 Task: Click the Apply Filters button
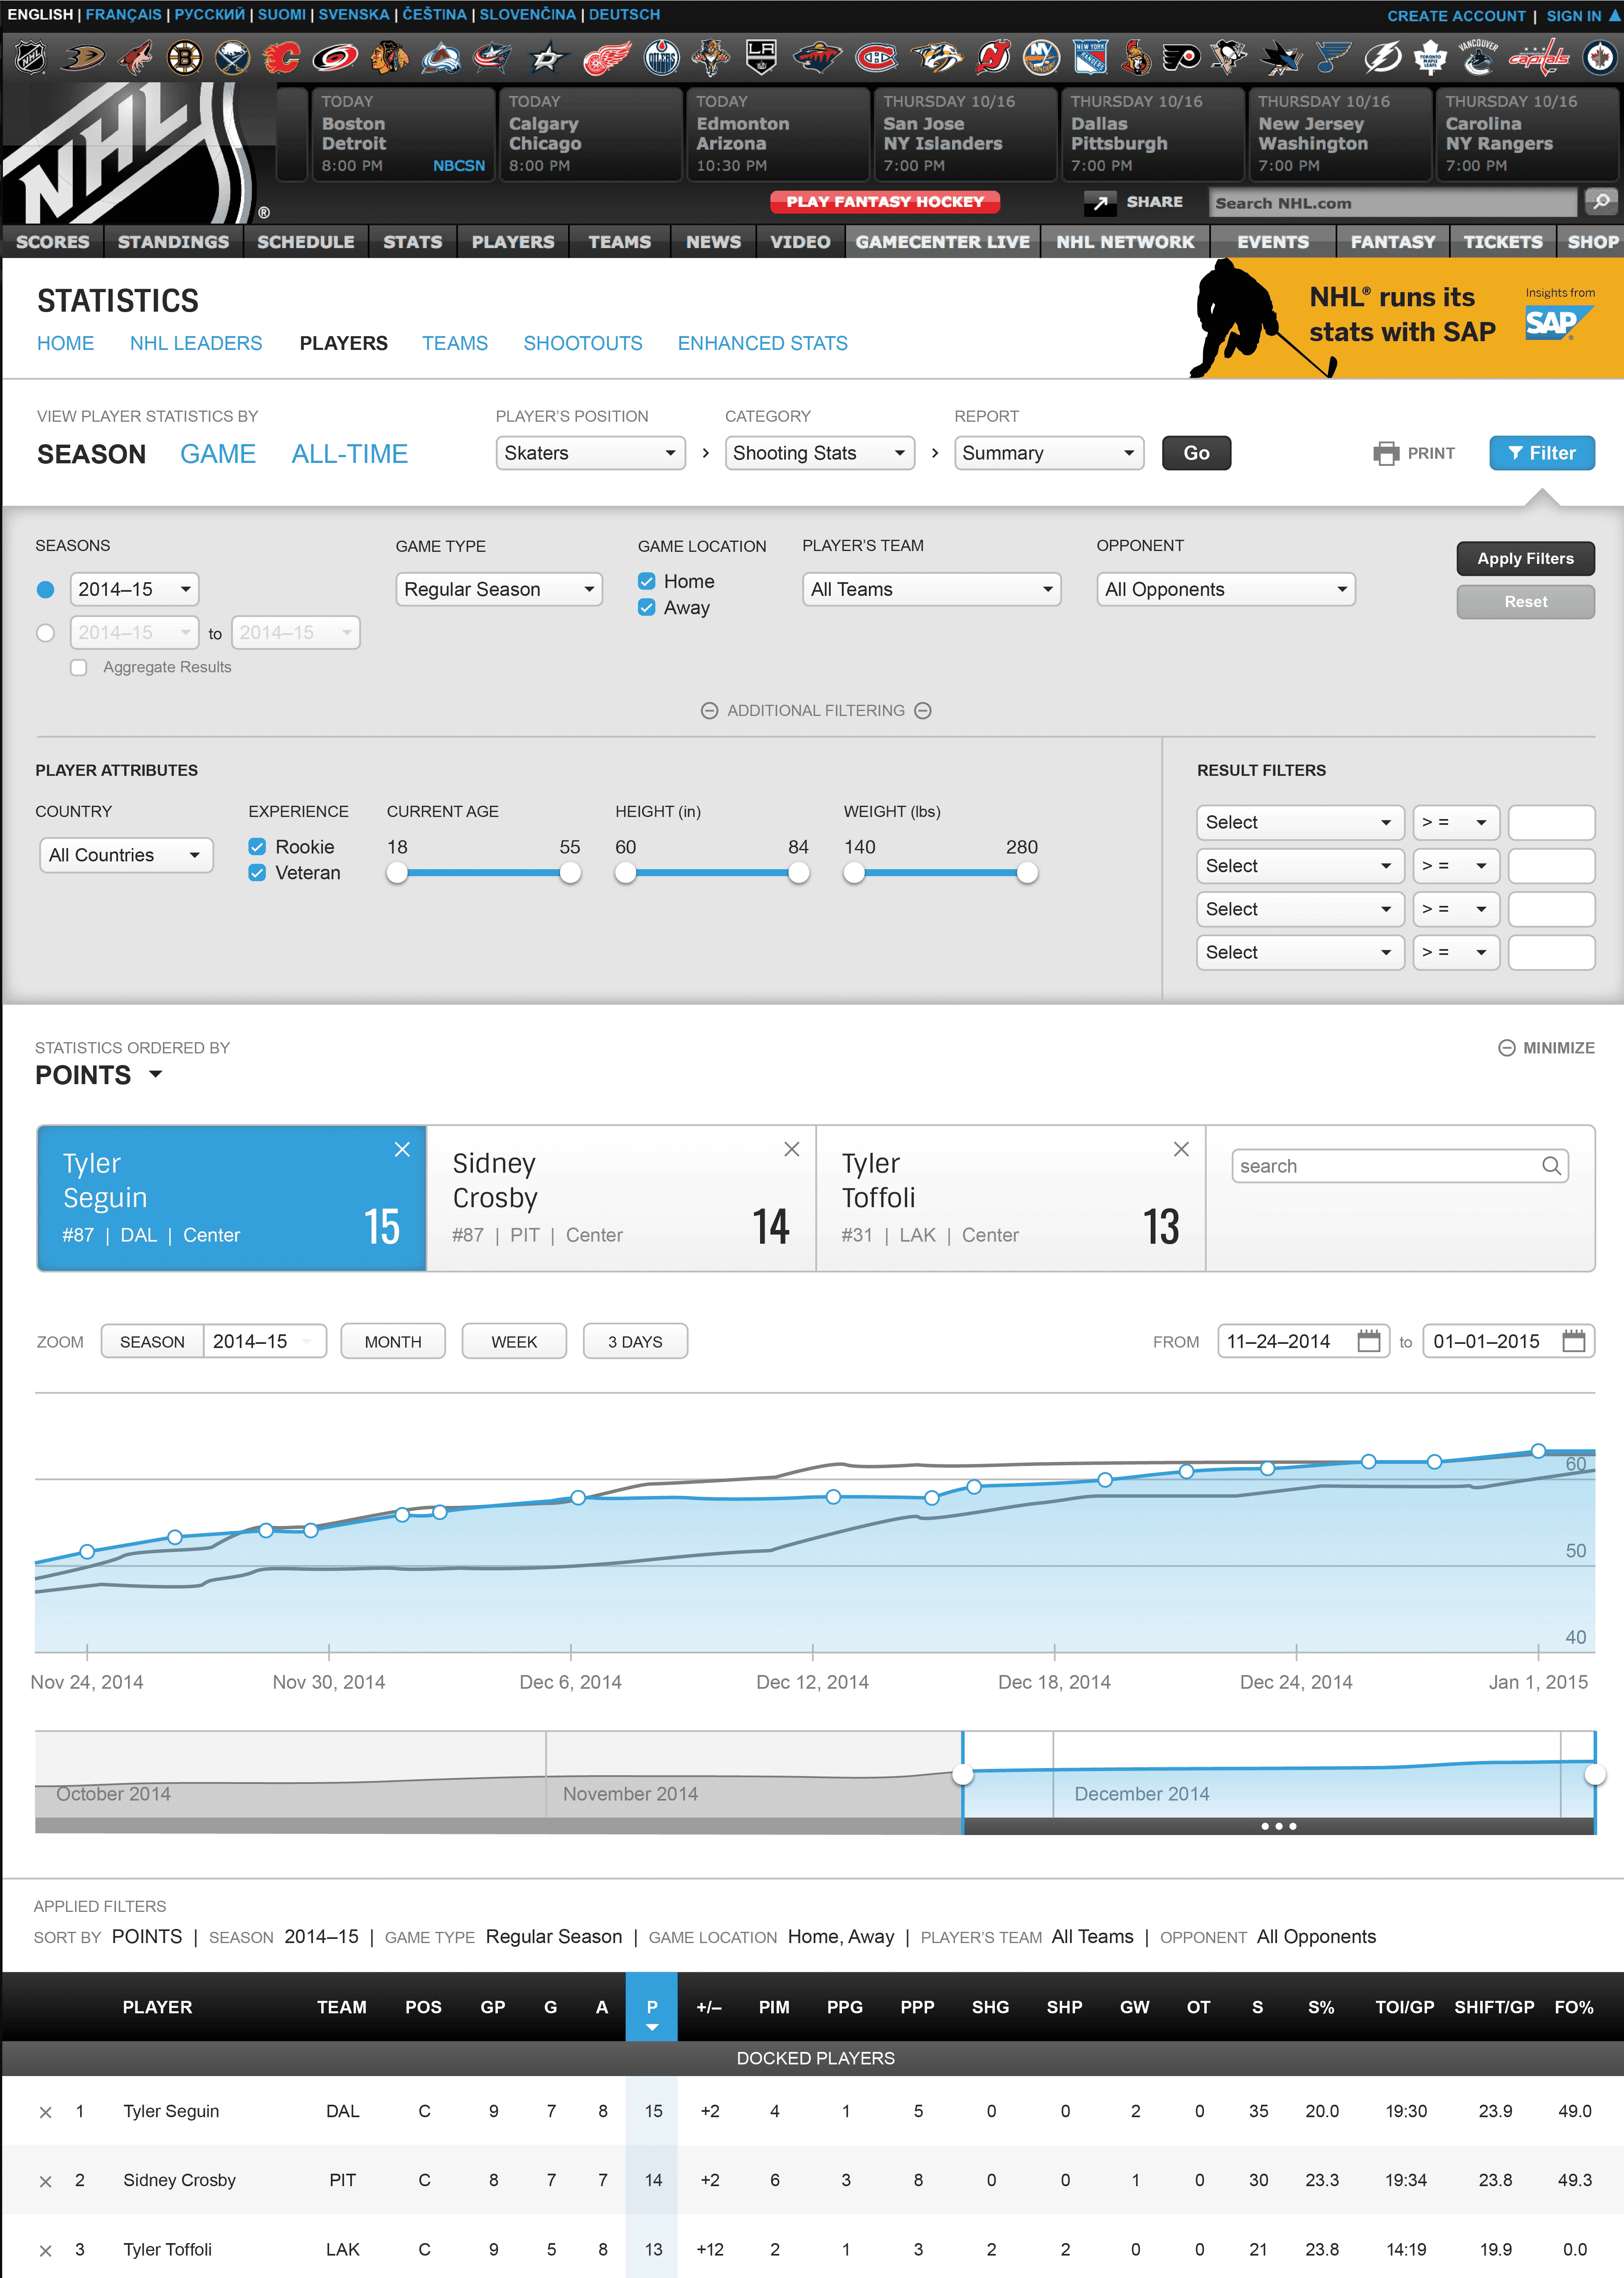click(1525, 558)
